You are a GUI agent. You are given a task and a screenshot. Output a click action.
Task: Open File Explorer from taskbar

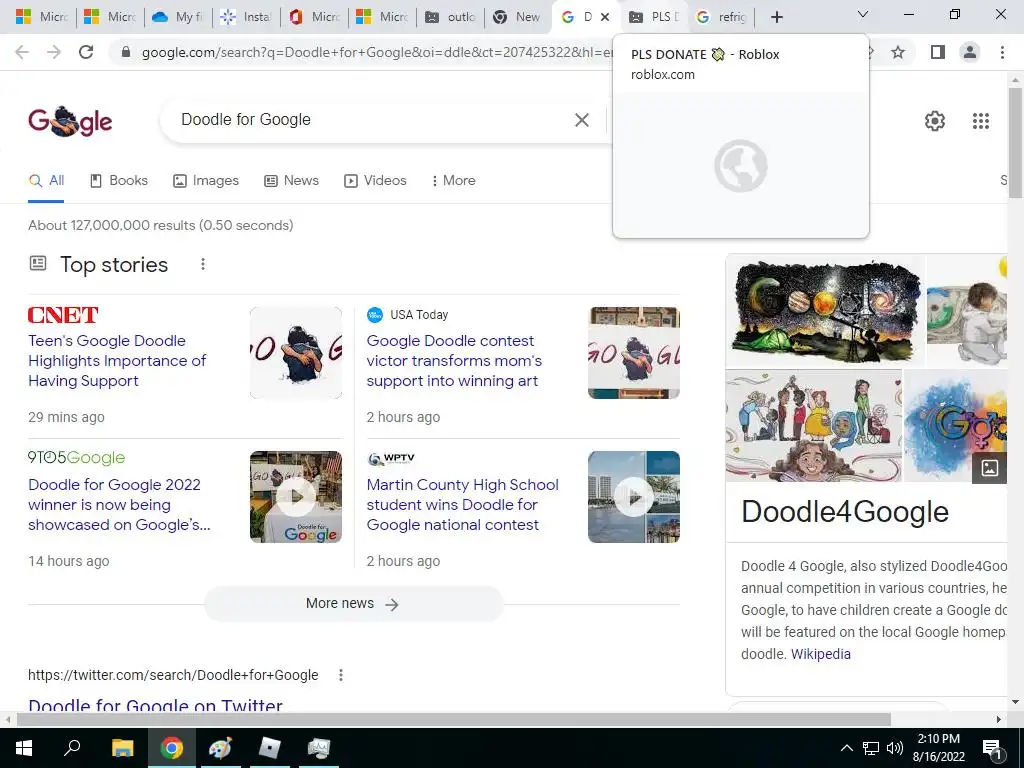pyautogui.click(x=122, y=748)
